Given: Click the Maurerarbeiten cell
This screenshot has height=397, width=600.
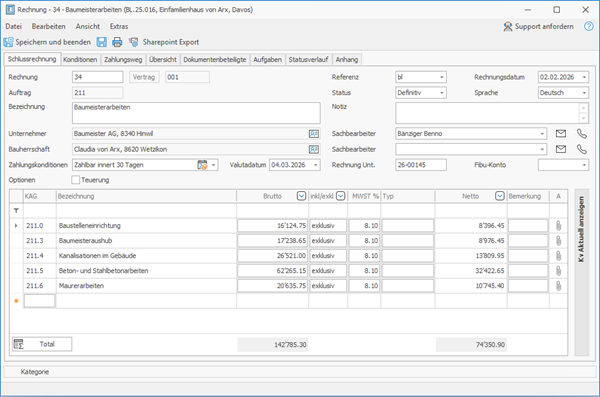Looking at the screenshot, I should click(x=146, y=286).
